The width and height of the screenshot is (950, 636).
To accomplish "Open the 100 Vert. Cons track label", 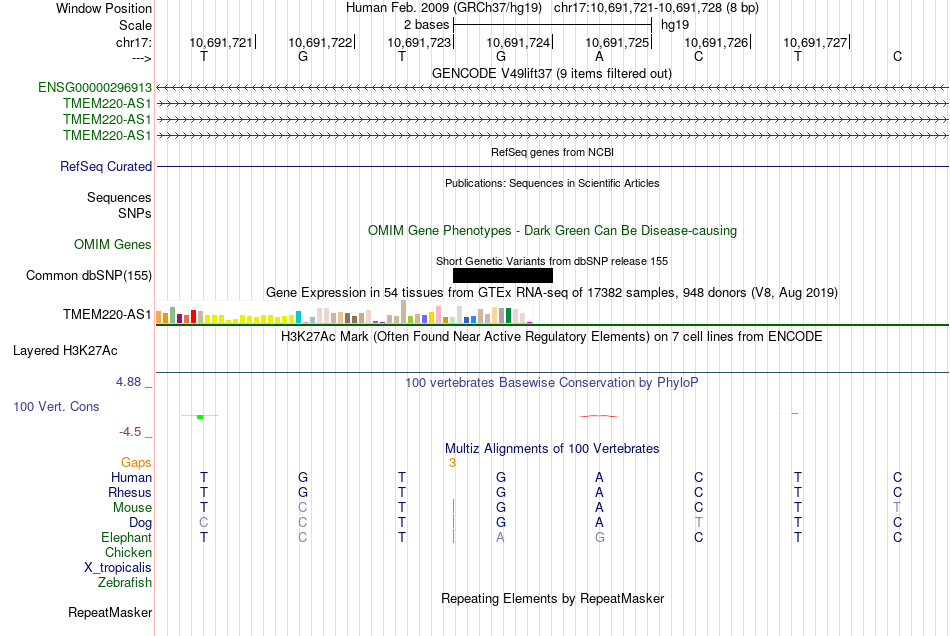I will click(56, 406).
